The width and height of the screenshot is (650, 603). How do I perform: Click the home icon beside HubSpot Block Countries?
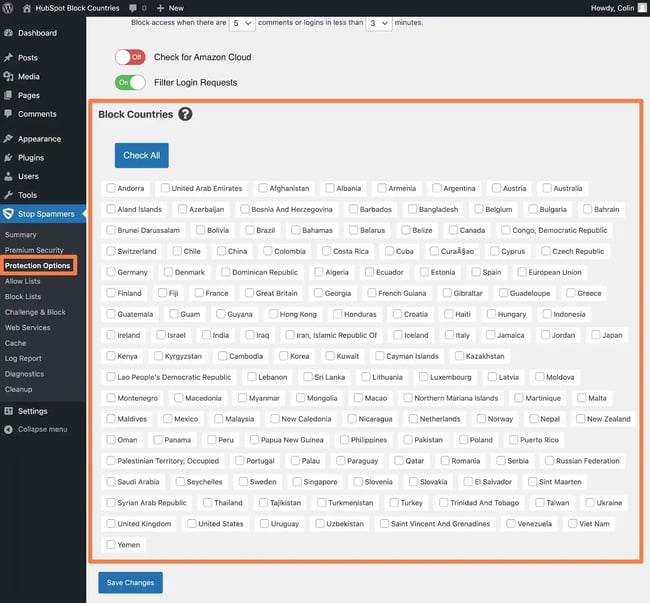coord(27,8)
